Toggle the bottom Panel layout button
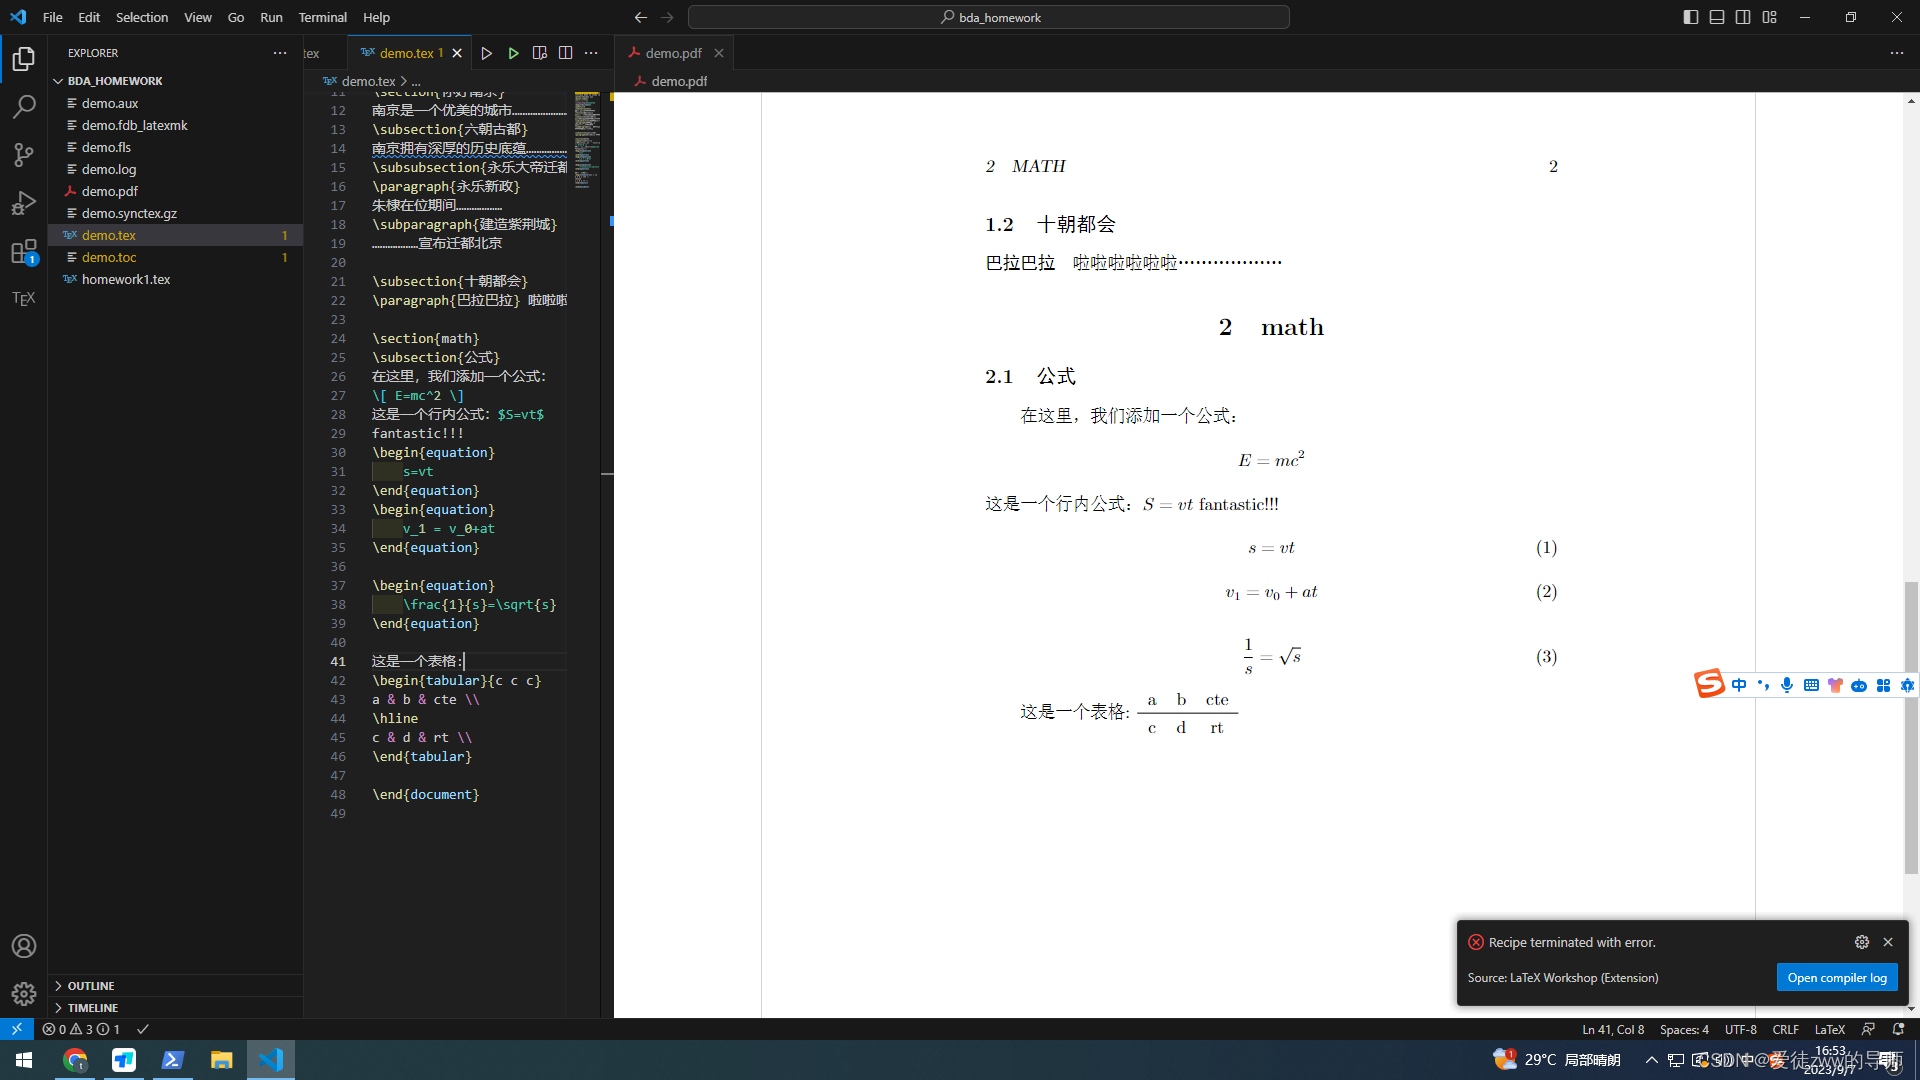The width and height of the screenshot is (1920, 1080). pyautogui.click(x=1717, y=17)
